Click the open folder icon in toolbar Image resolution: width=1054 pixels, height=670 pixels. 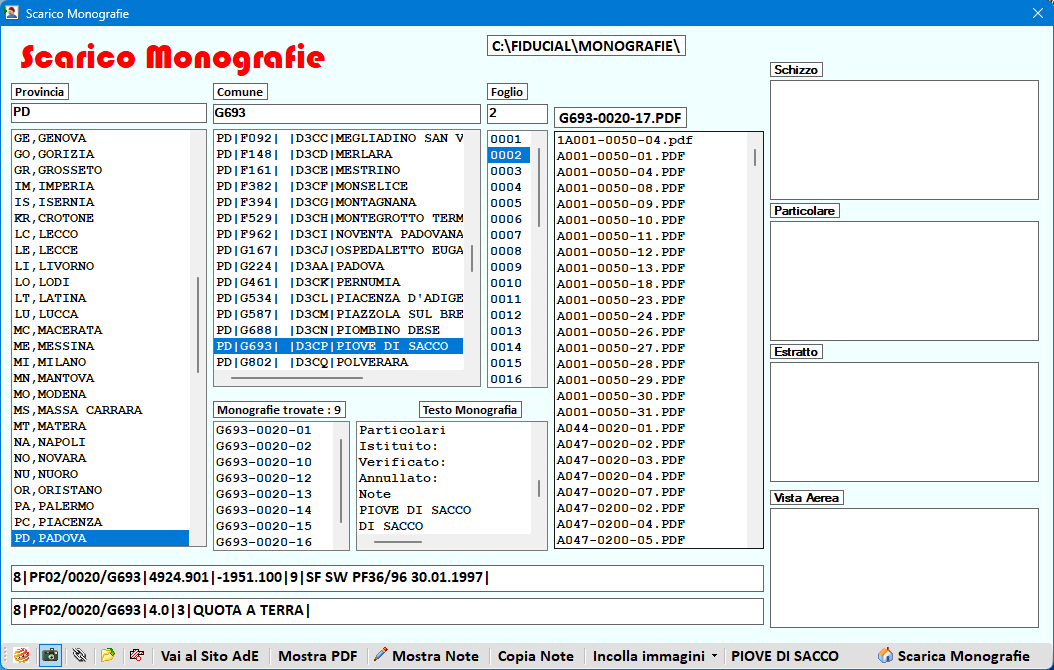tap(108, 655)
